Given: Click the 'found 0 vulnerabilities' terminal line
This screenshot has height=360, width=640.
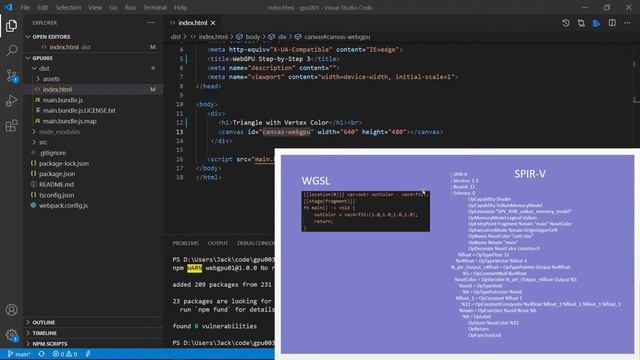Looking at the screenshot, I should 215,326.
